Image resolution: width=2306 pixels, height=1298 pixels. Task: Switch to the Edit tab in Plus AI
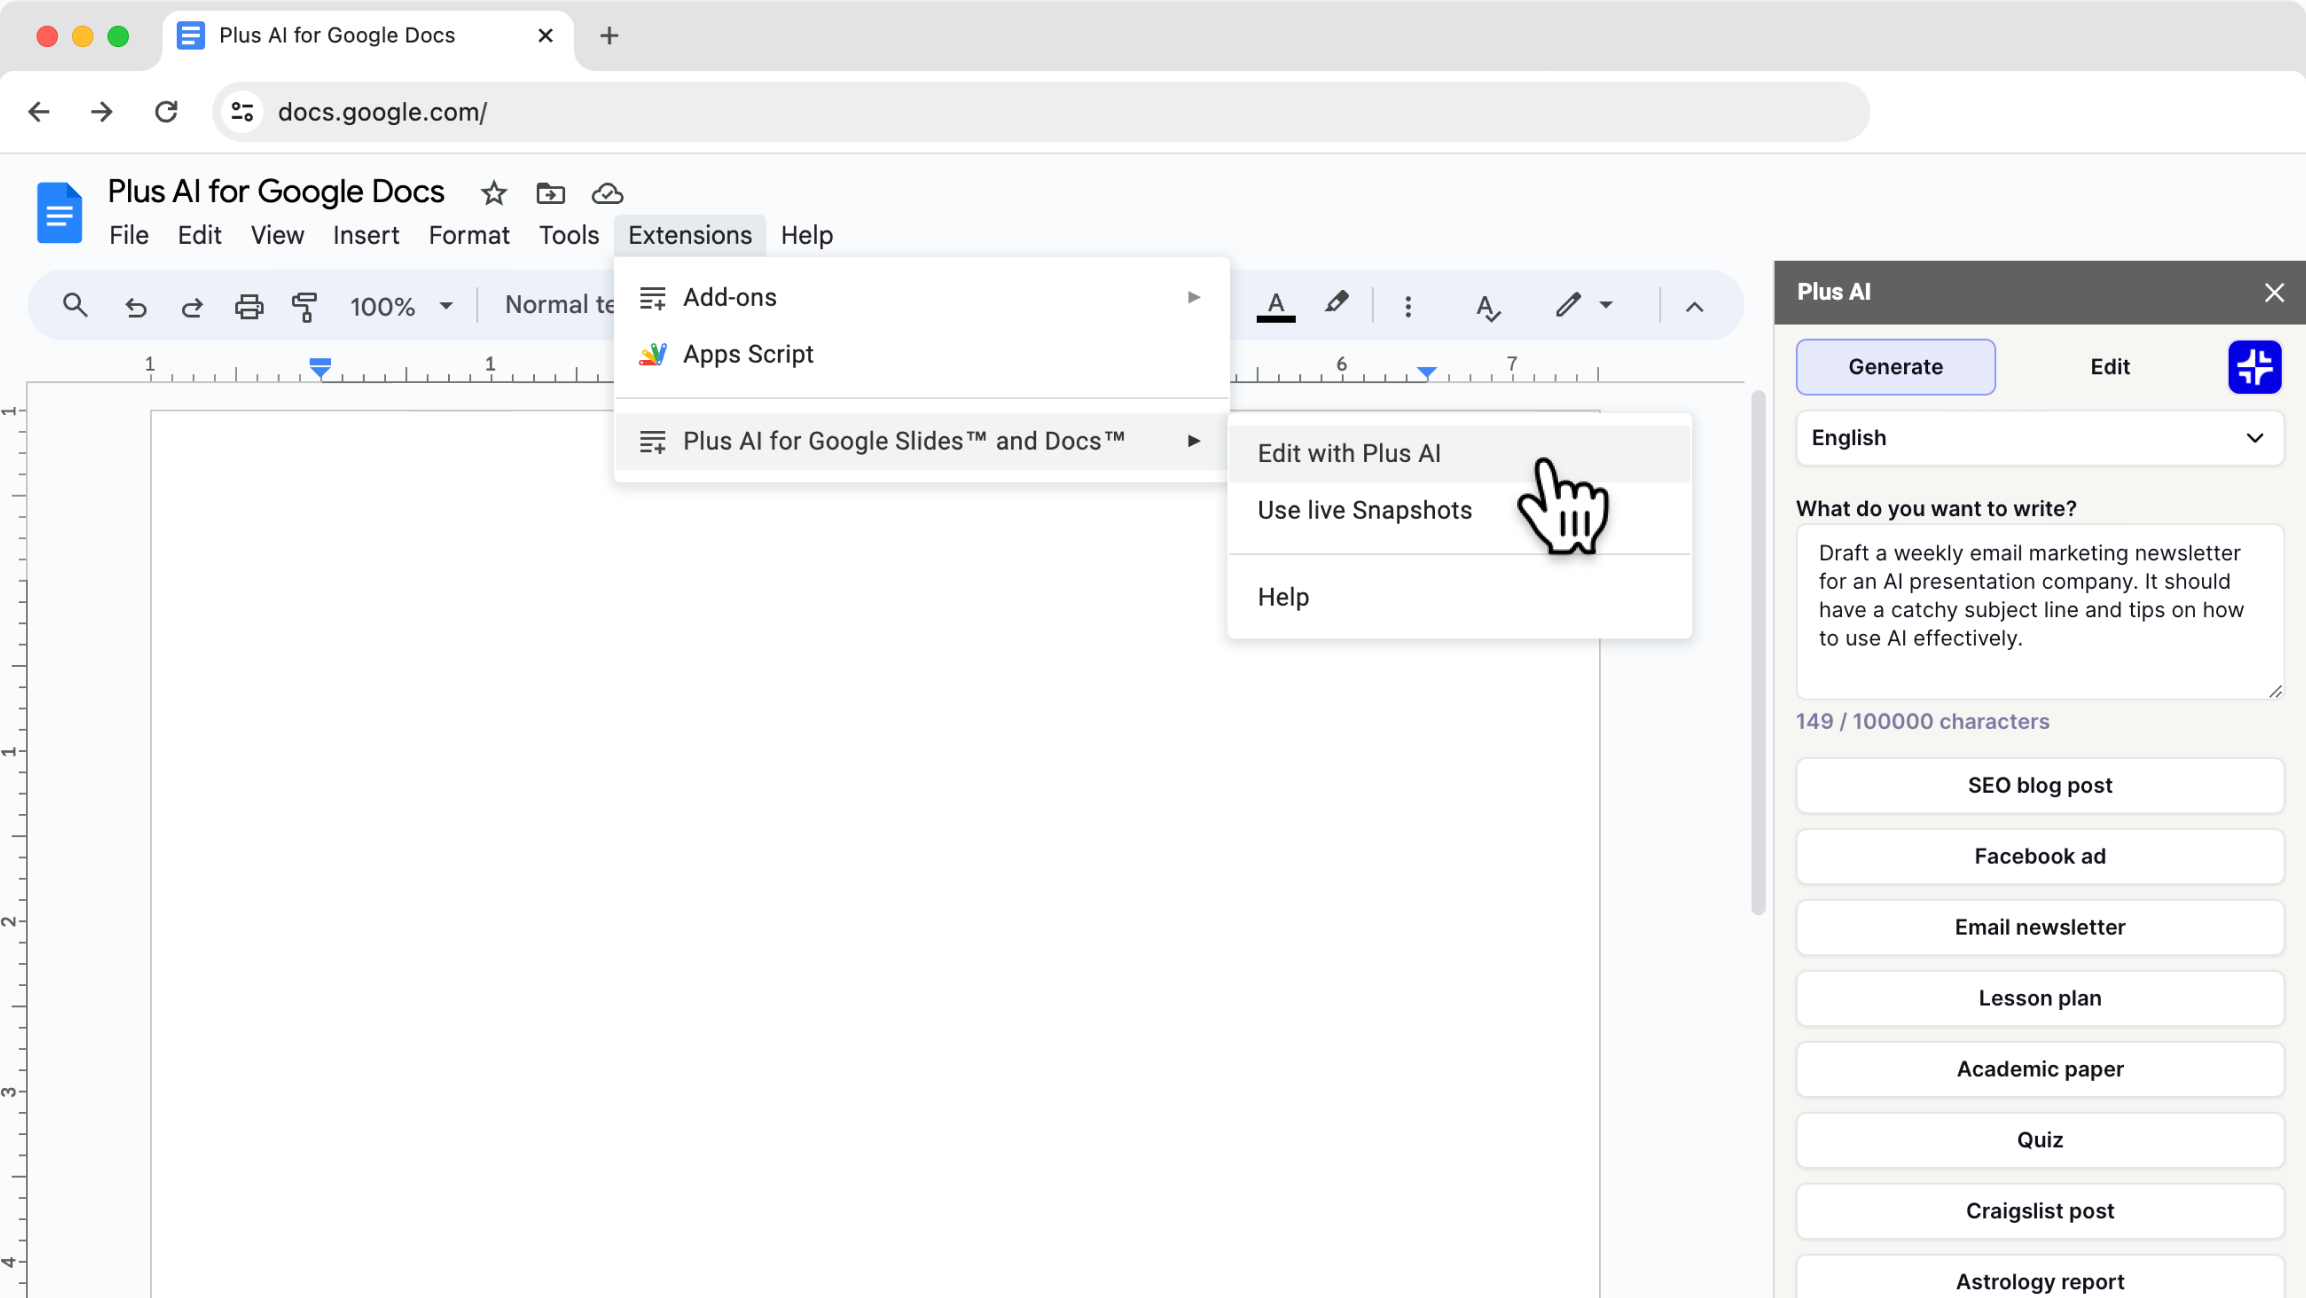click(2109, 367)
